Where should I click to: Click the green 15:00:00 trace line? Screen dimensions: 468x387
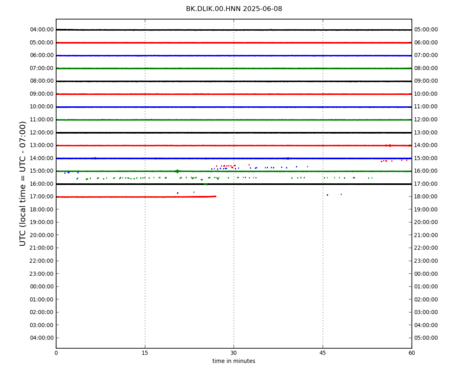(x=234, y=171)
